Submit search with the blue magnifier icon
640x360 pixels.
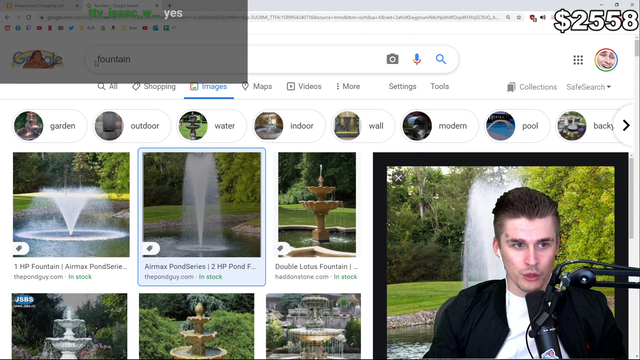[440, 59]
